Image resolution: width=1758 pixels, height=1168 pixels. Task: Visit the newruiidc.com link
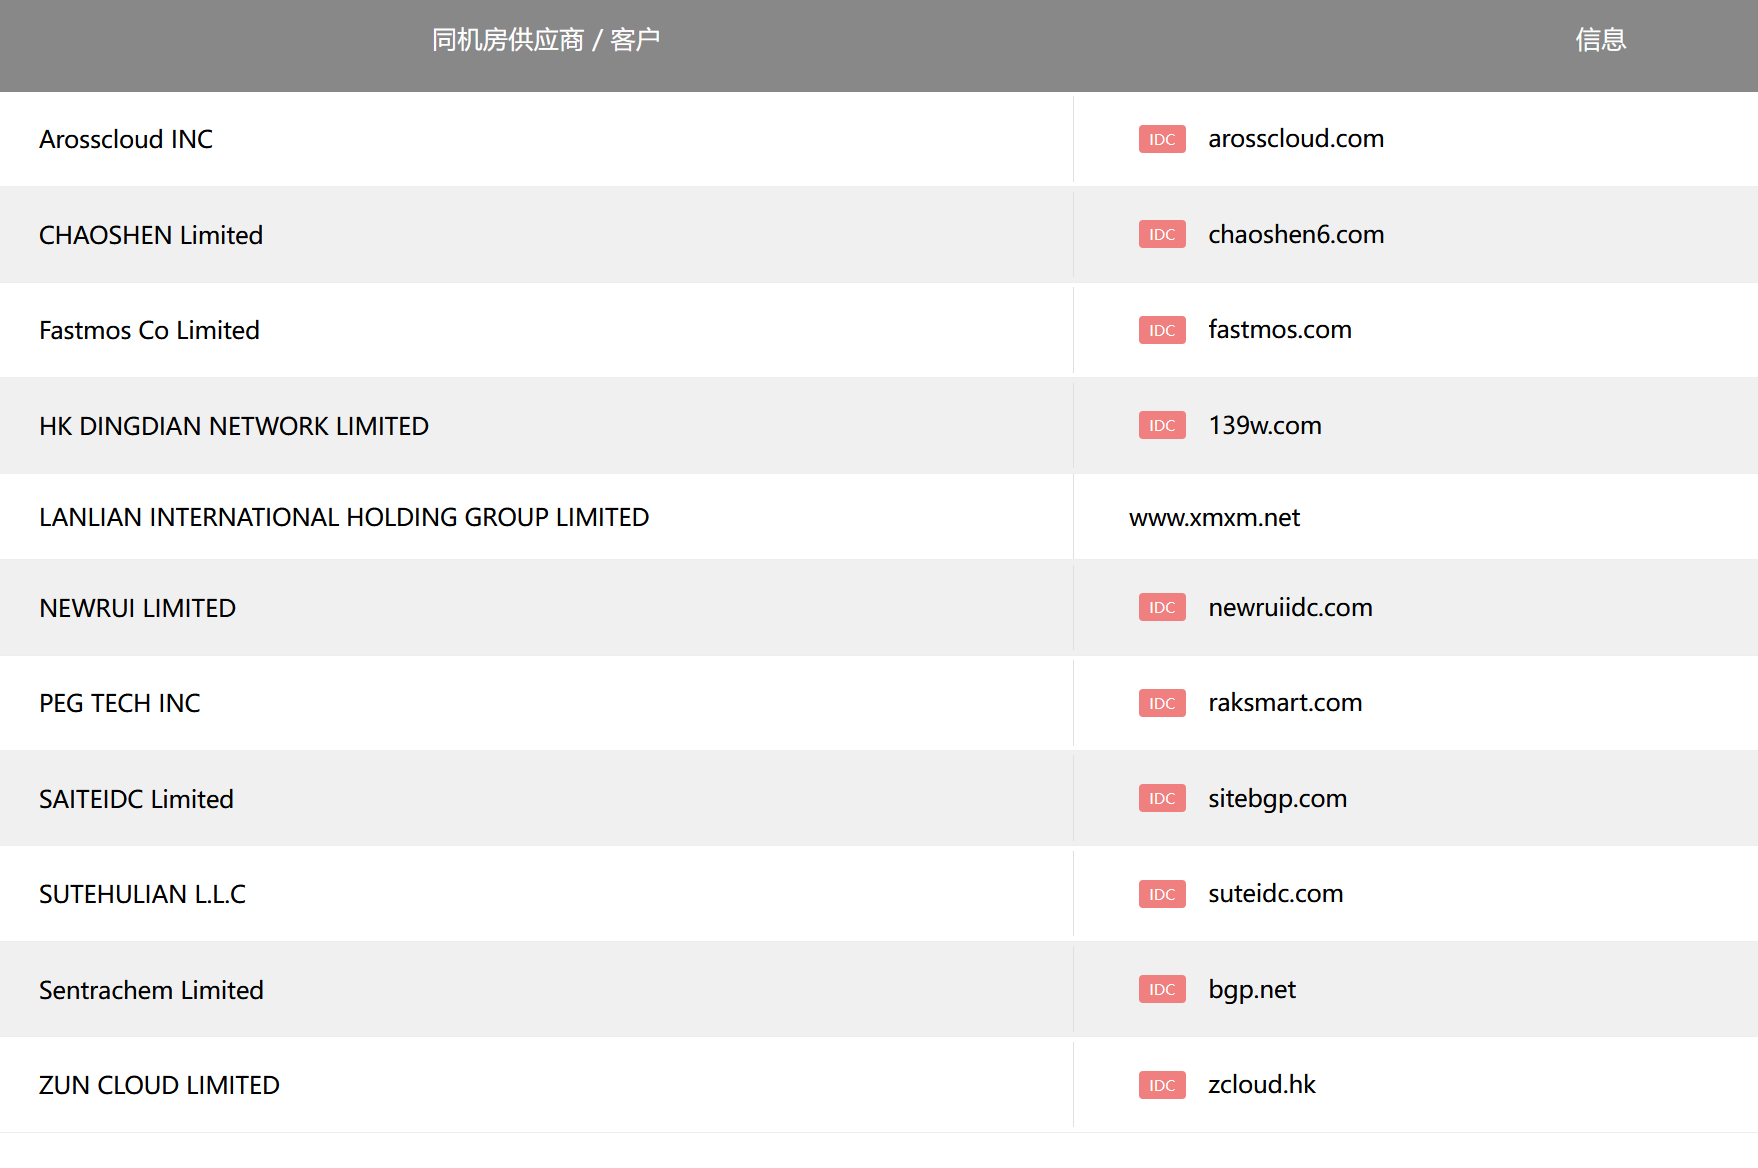[x=1290, y=607]
